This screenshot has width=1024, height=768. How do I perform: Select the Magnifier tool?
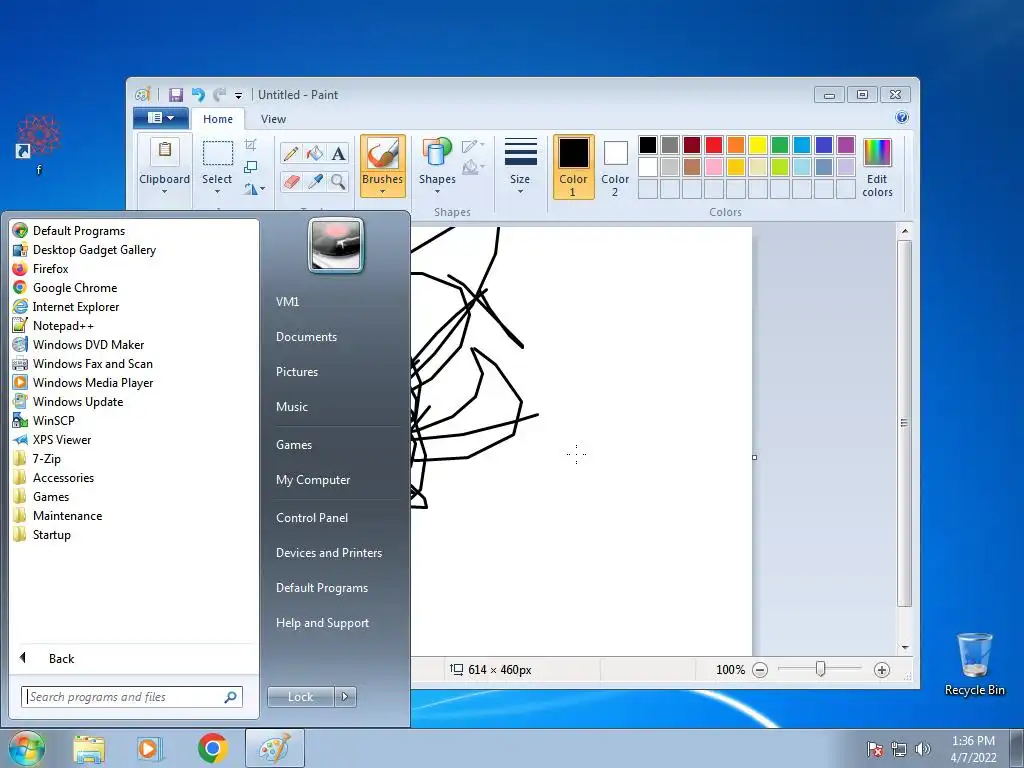pos(338,181)
